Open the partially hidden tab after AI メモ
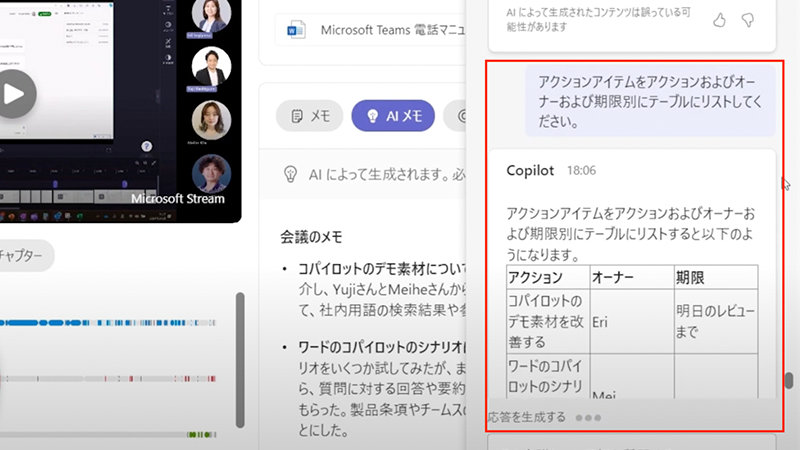 [461, 116]
